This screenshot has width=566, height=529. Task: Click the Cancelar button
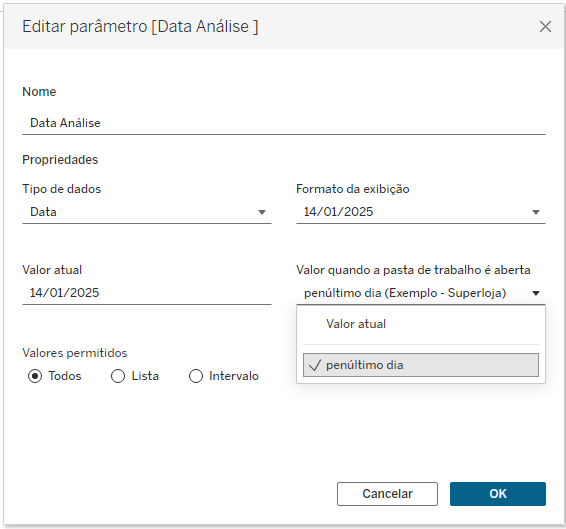pyautogui.click(x=387, y=494)
